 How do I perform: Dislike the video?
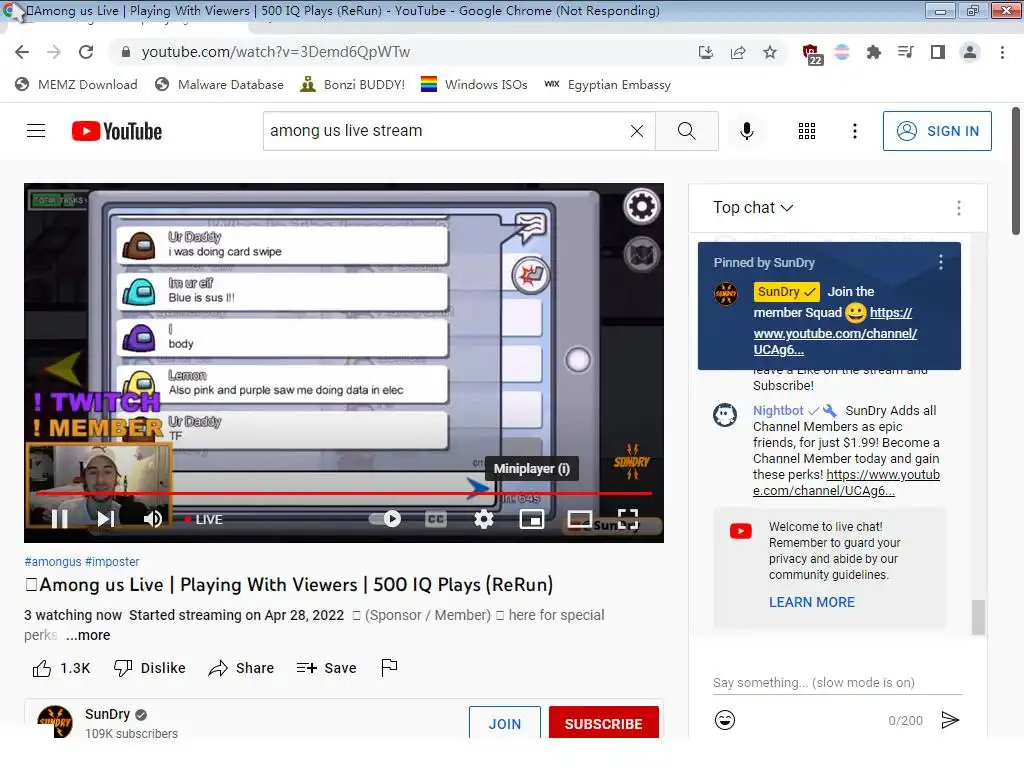(x=150, y=668)
